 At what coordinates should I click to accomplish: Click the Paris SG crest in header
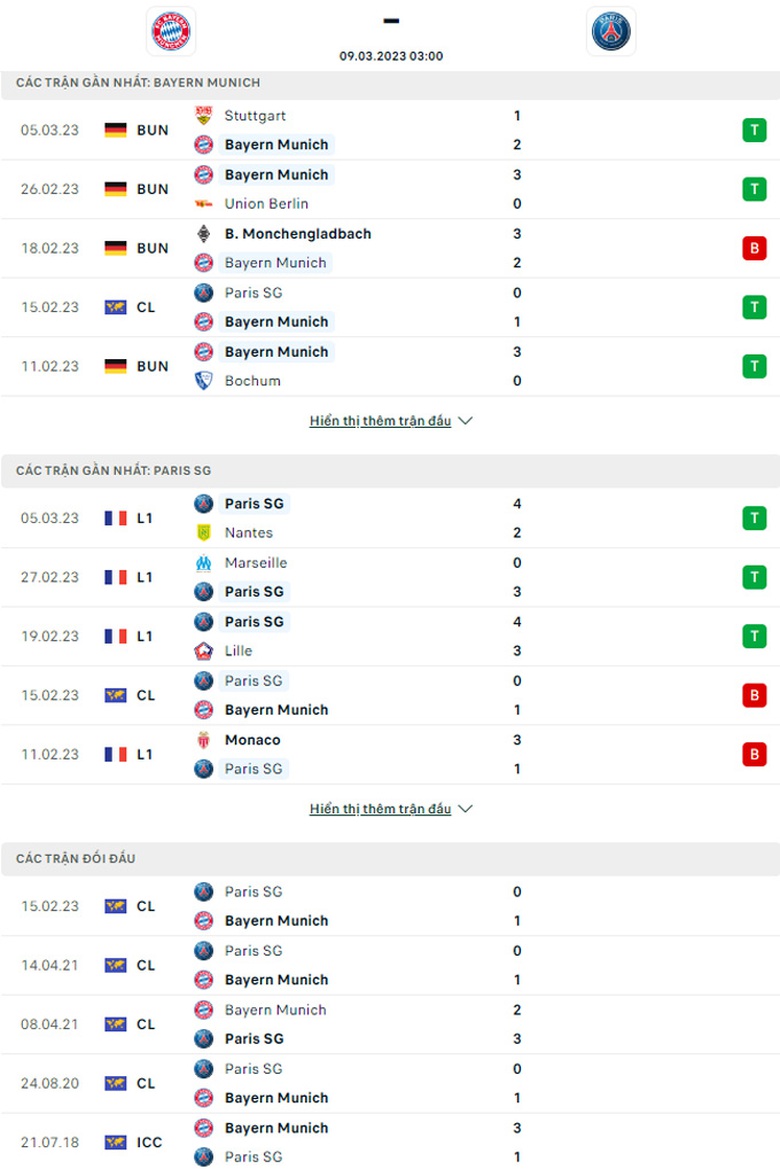point(610,31)
